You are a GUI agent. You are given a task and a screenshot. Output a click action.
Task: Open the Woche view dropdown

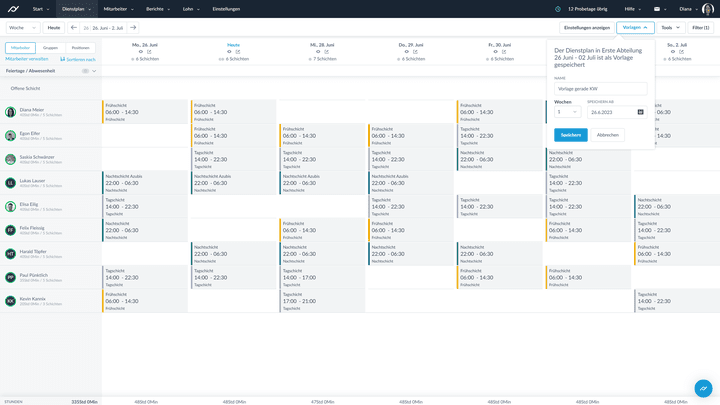point(22,28)
